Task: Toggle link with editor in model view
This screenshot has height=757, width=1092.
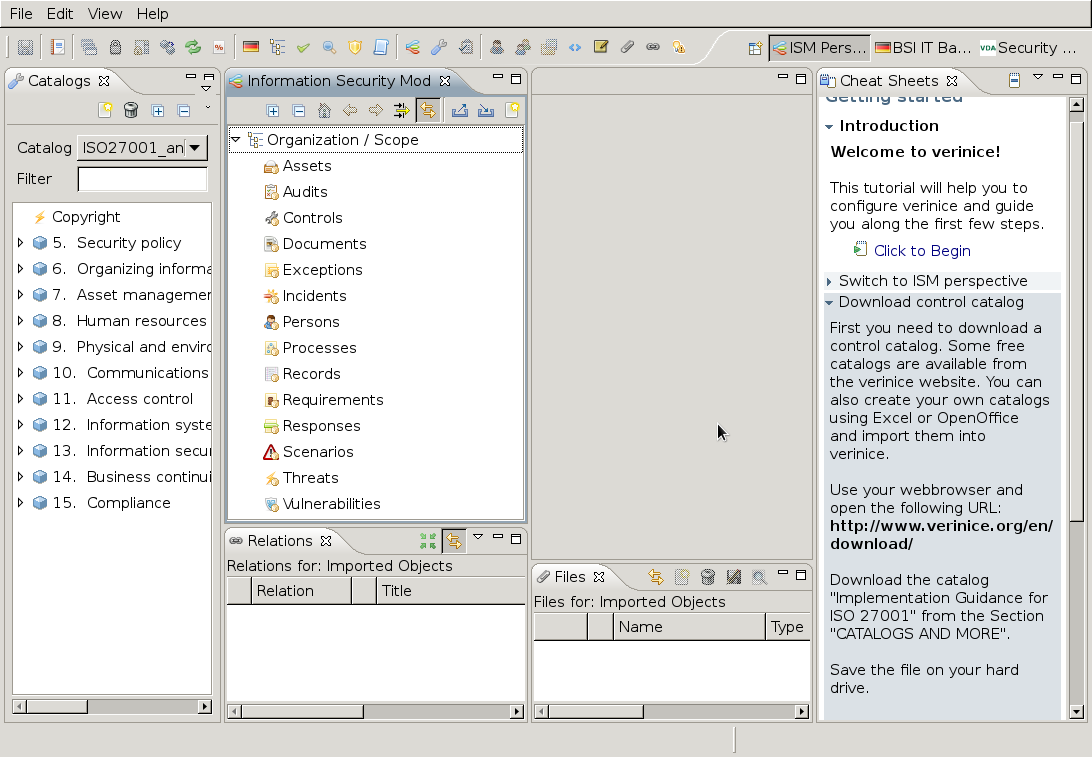Action: pyautogui.click(x=428, y=111)
